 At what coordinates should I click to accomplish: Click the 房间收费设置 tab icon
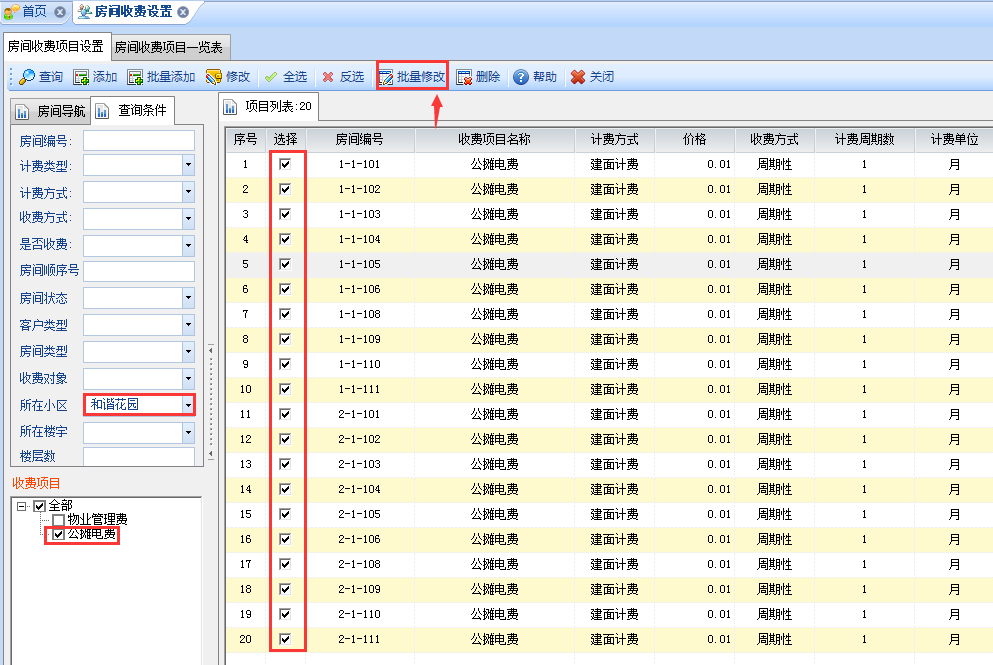pos(84,11)
